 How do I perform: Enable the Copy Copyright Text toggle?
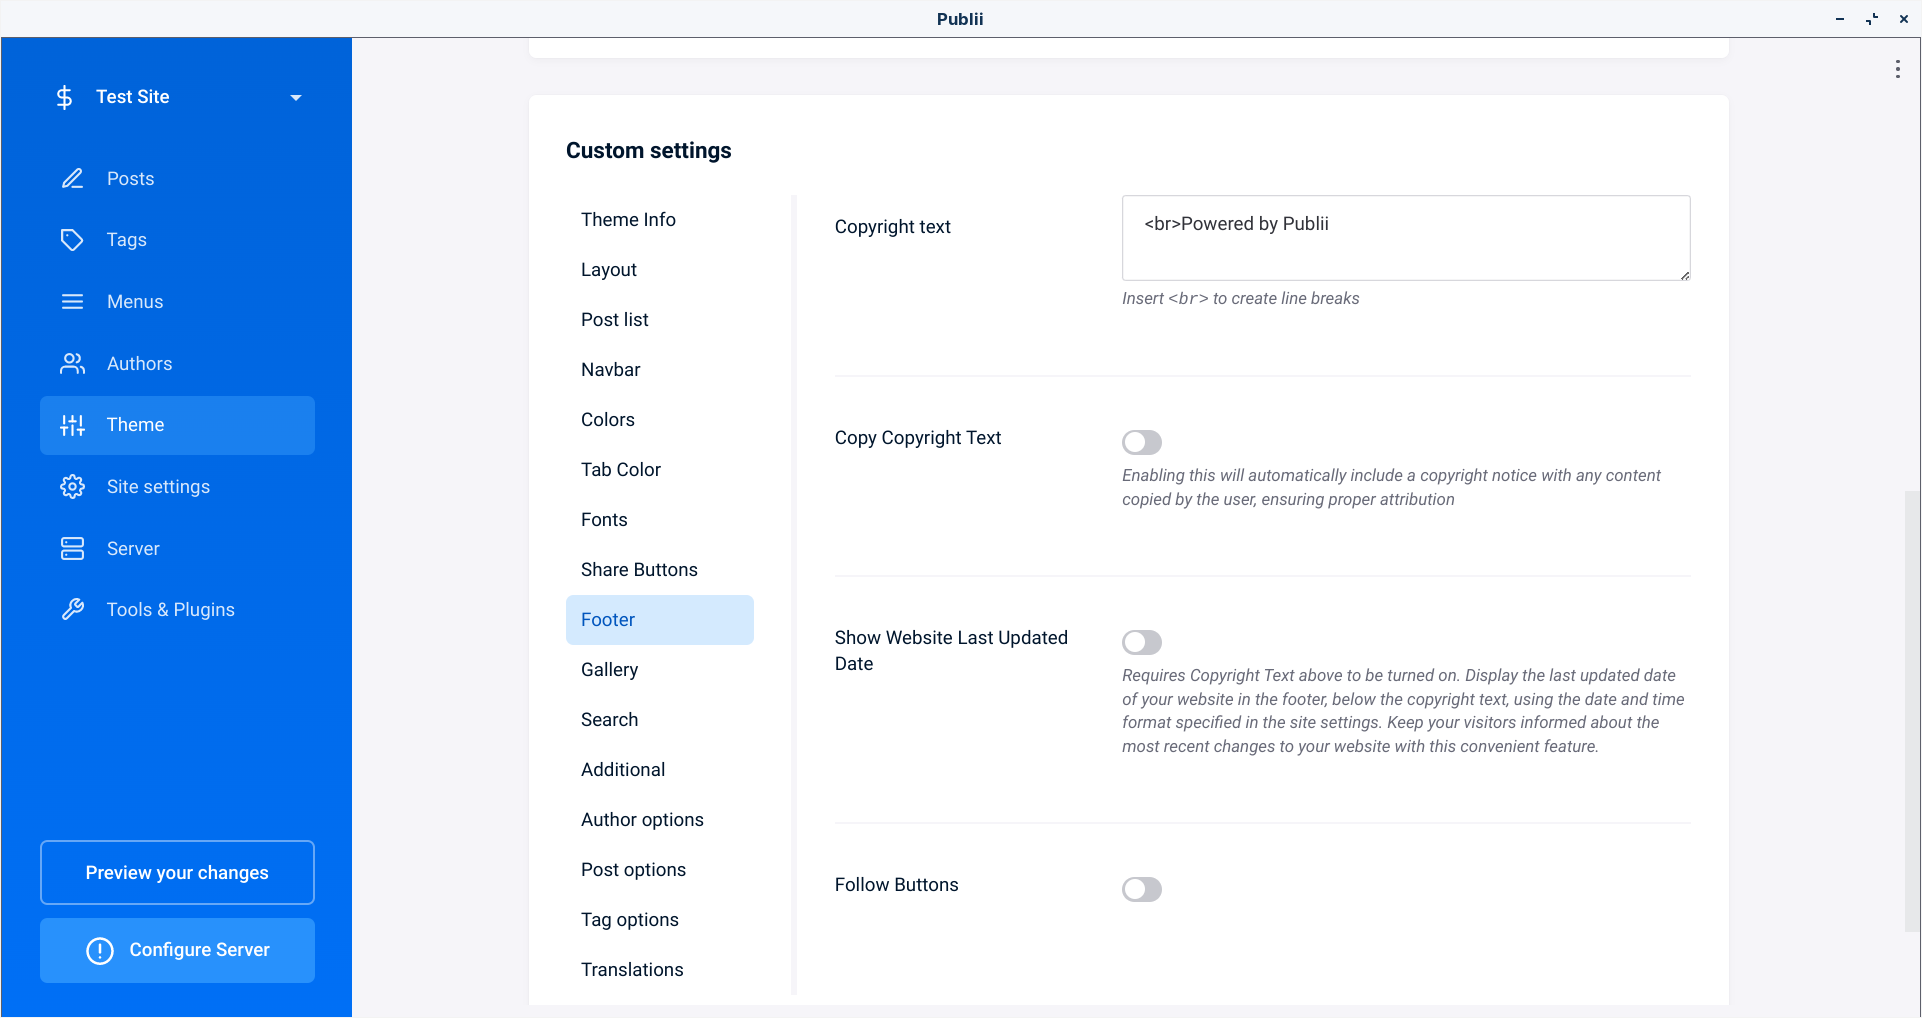coord(1141,442)
